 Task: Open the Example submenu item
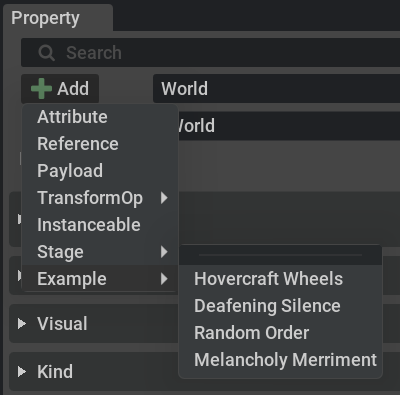(100, 279)
